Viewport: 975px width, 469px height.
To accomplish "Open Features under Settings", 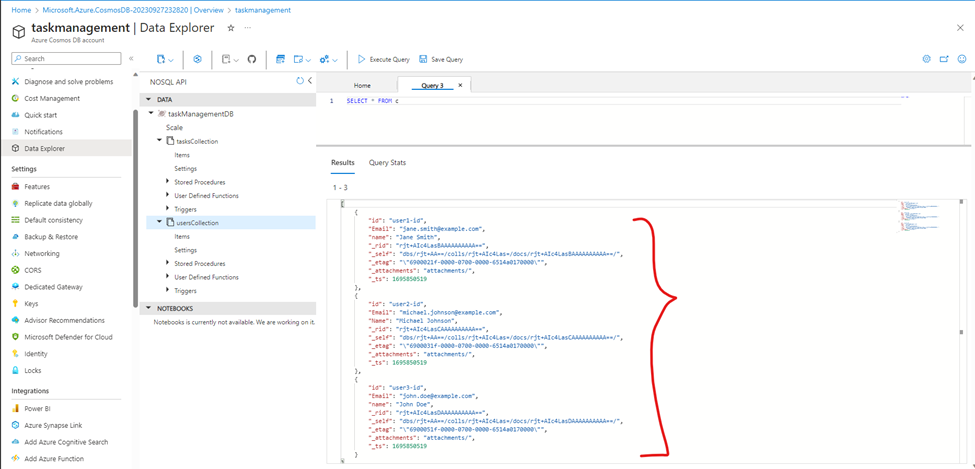I will tap(37, 187).
